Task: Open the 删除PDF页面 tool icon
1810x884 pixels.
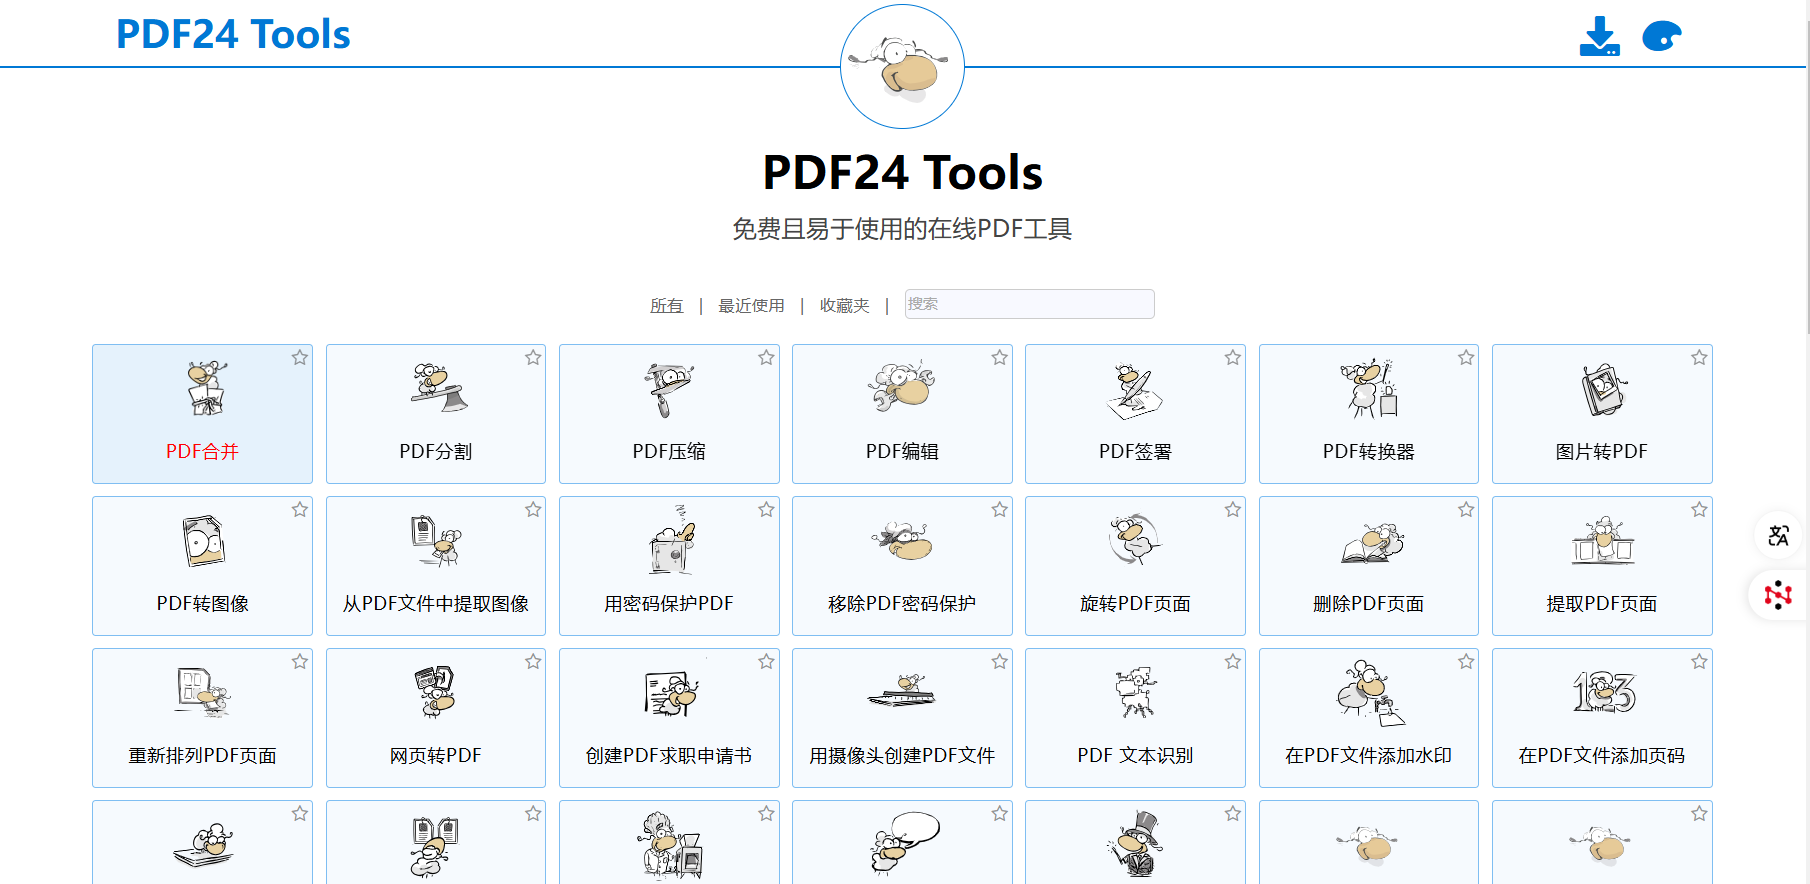Action: (x=1372, y=542)
